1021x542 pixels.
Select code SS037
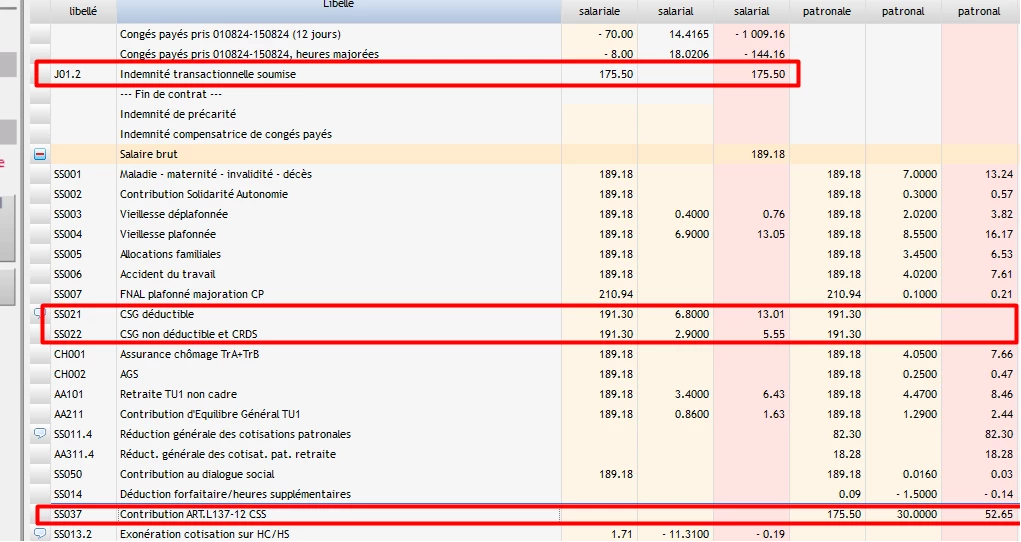(68, 514)
